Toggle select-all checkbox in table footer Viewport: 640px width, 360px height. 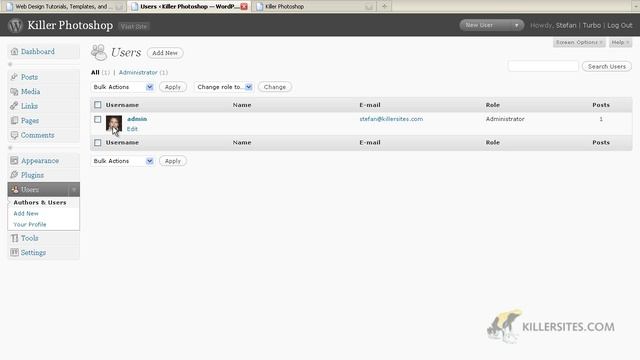point(98,142)
